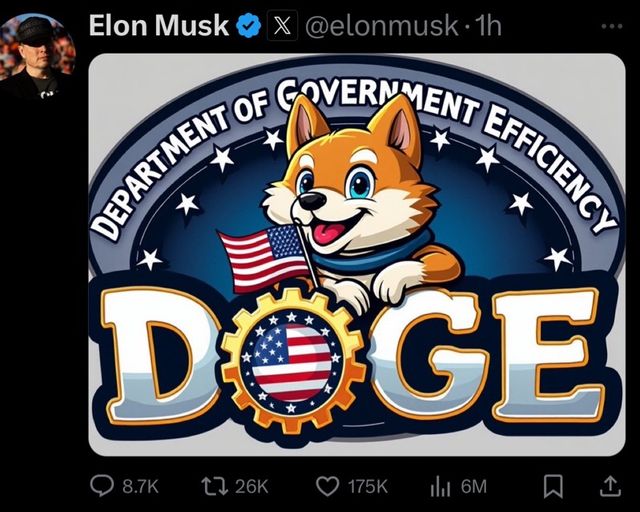Click the Elon Musk display name
Viewport: 640px width, 512px height.
click(159, 25)
